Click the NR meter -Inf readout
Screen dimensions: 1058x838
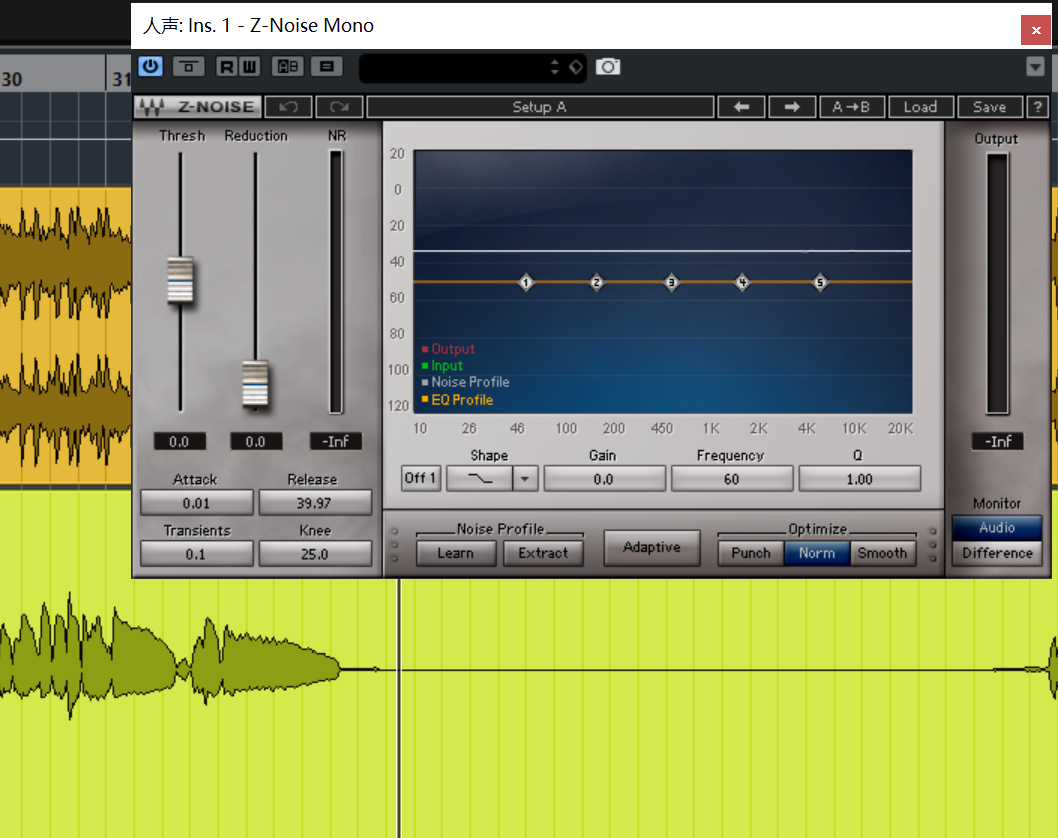pos(335,441)
